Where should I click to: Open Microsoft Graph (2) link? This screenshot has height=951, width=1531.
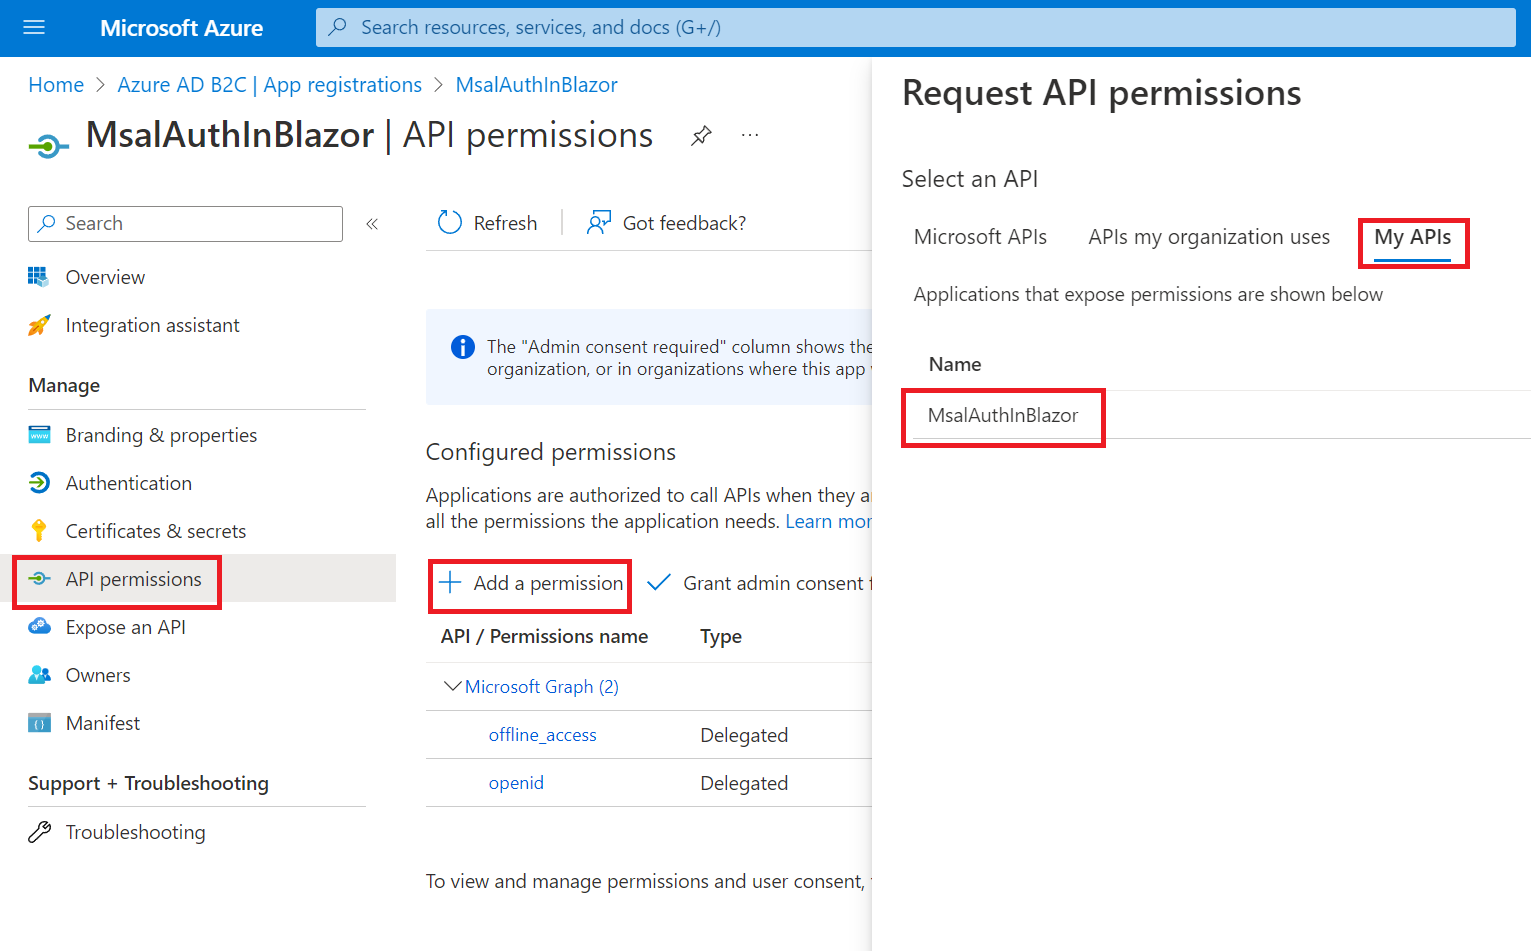(542, 687)
